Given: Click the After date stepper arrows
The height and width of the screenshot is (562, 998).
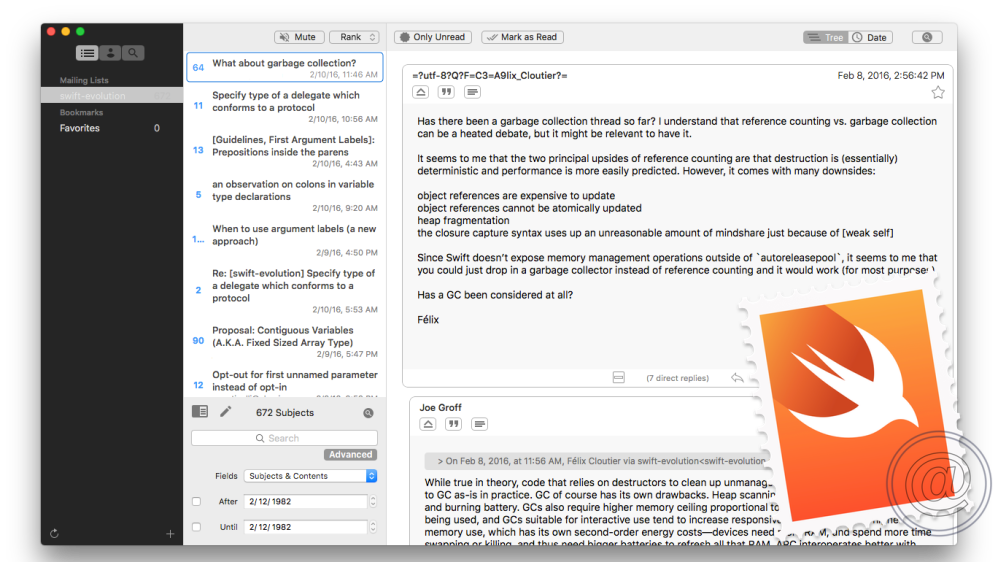Looking at the screenshot, I should click(373, 502).
